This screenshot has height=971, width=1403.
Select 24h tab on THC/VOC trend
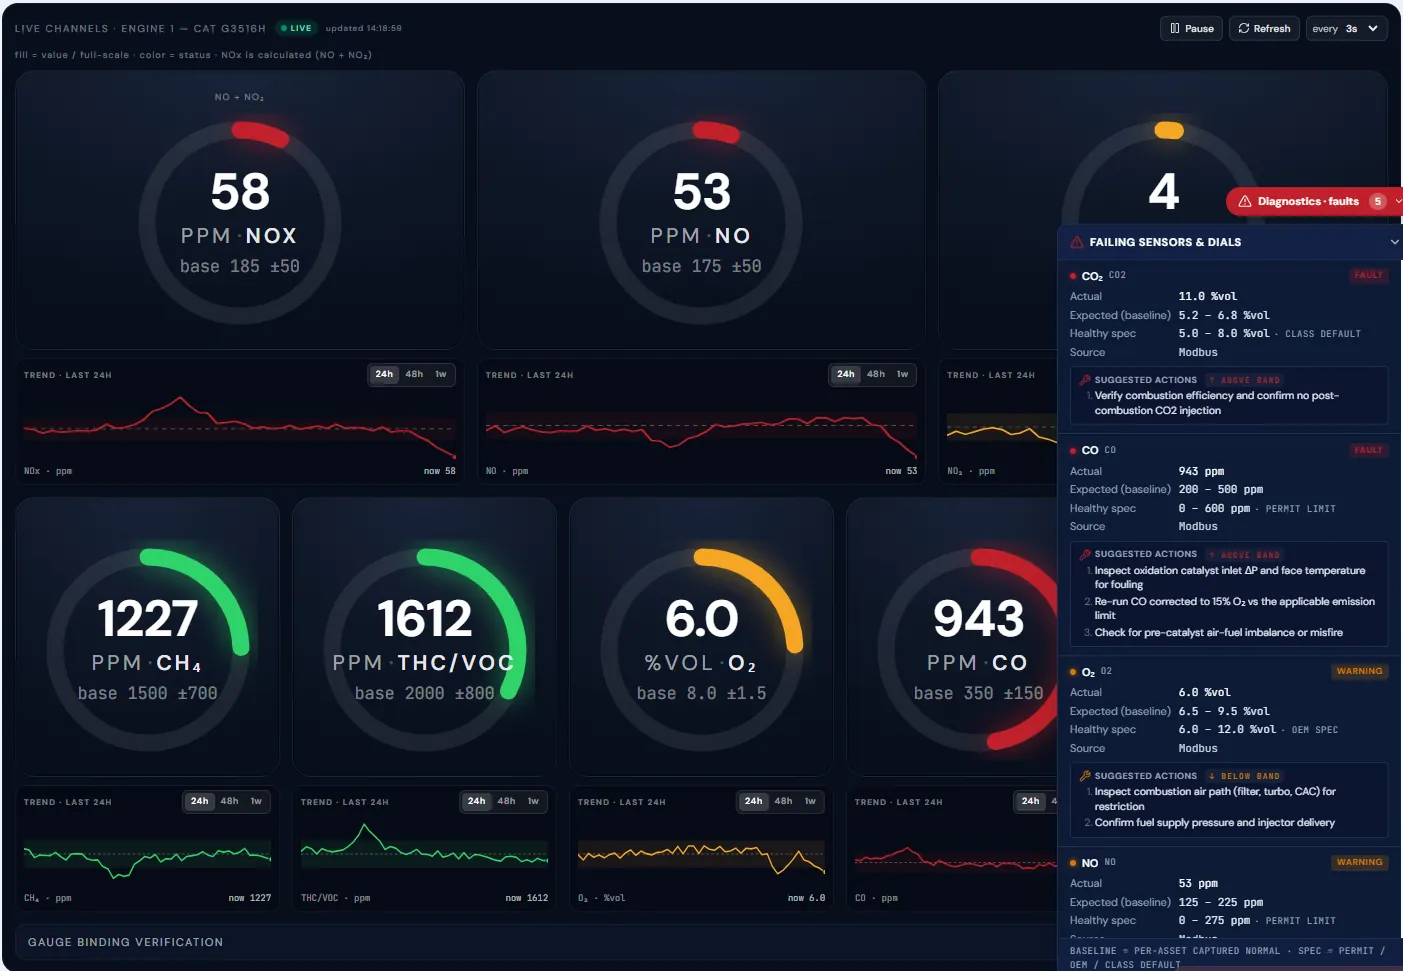coord(477,801)
